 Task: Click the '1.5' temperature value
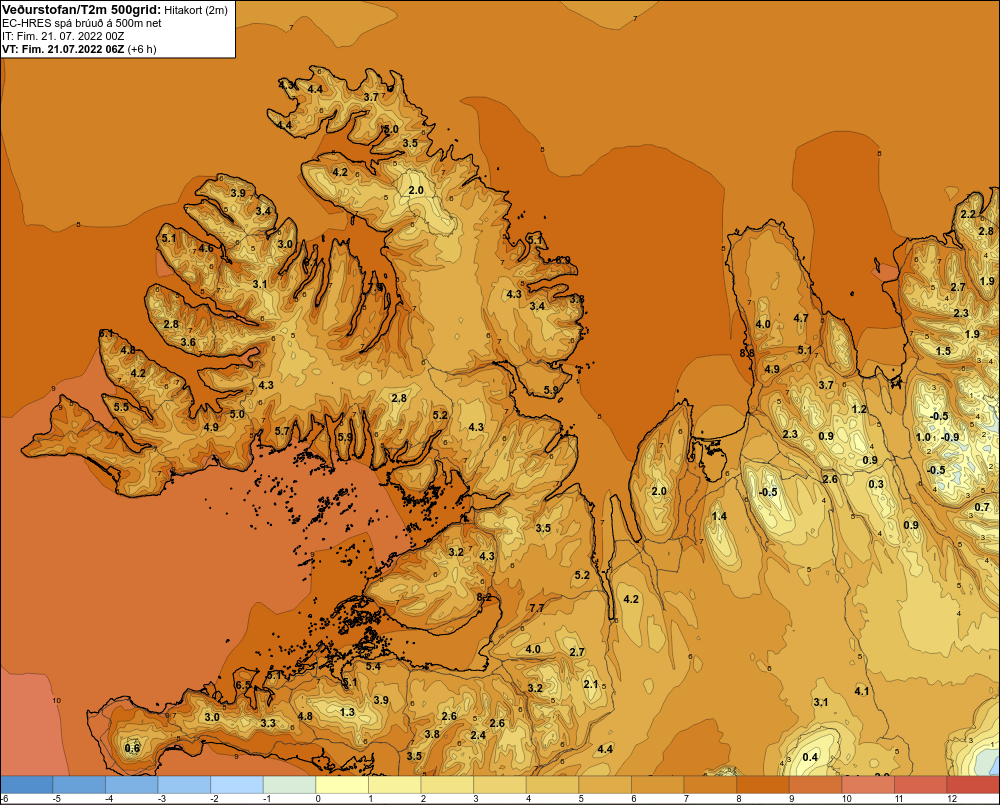click(x=943, y=351)
